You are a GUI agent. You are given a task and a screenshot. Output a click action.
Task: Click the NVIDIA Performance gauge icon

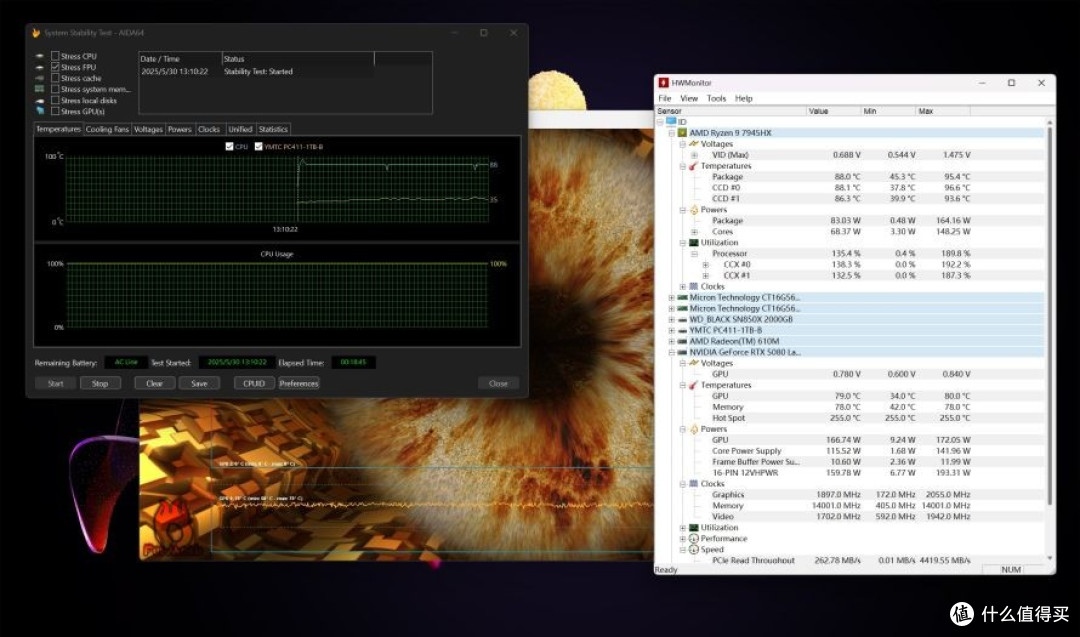coord(694,539)
